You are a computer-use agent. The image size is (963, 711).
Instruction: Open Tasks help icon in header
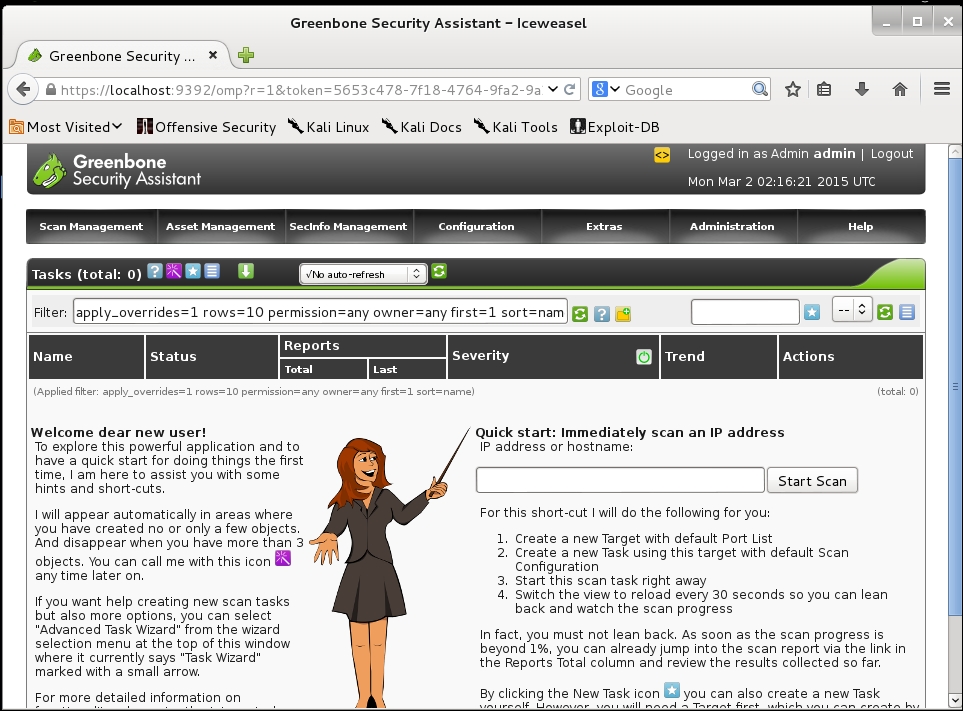pos(155,271)
